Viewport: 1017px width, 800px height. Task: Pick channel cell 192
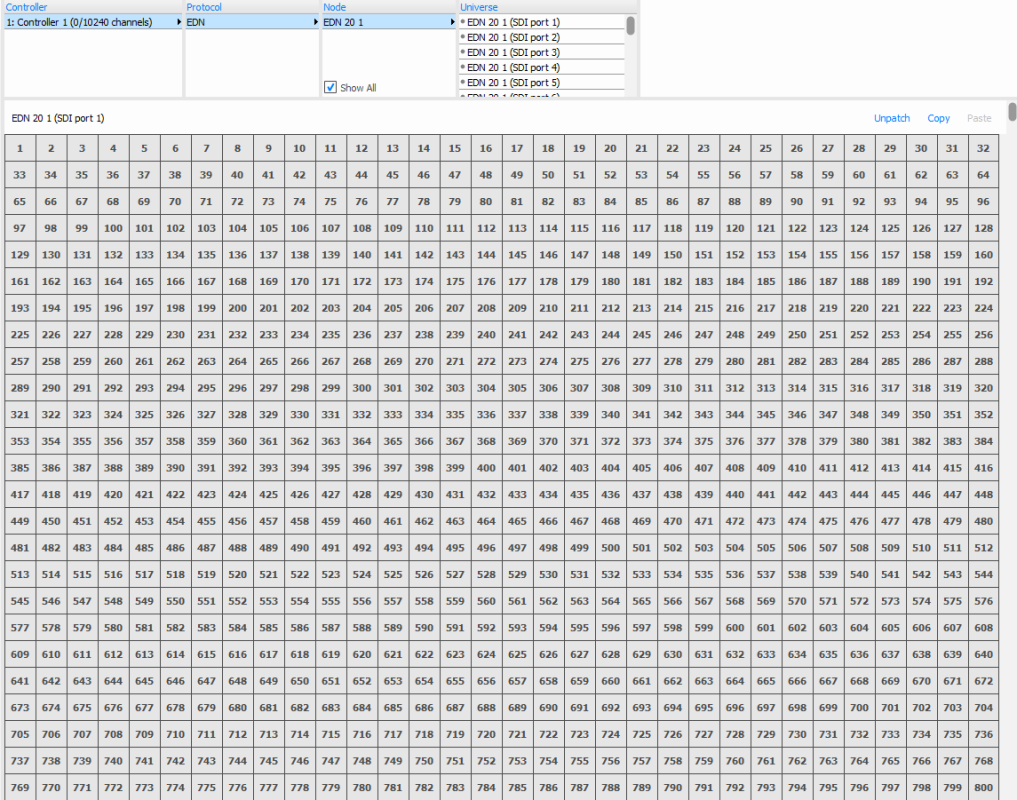pos(983,282)
